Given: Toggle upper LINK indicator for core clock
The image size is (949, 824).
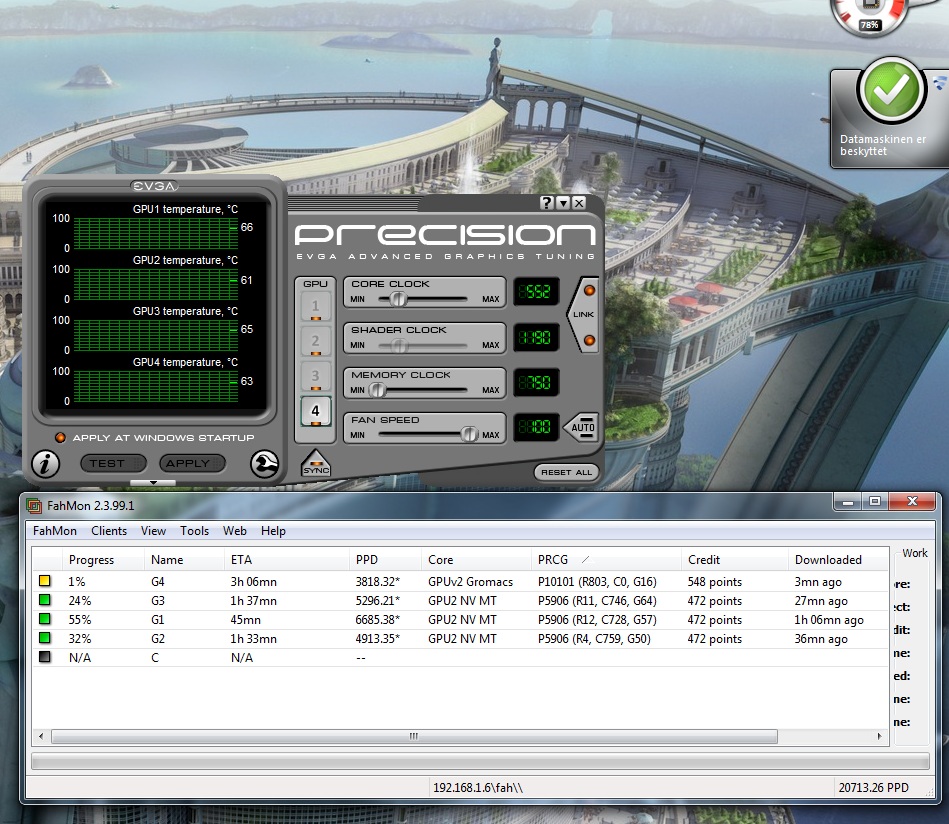Looking at the screenshot, I should point(589,291).
